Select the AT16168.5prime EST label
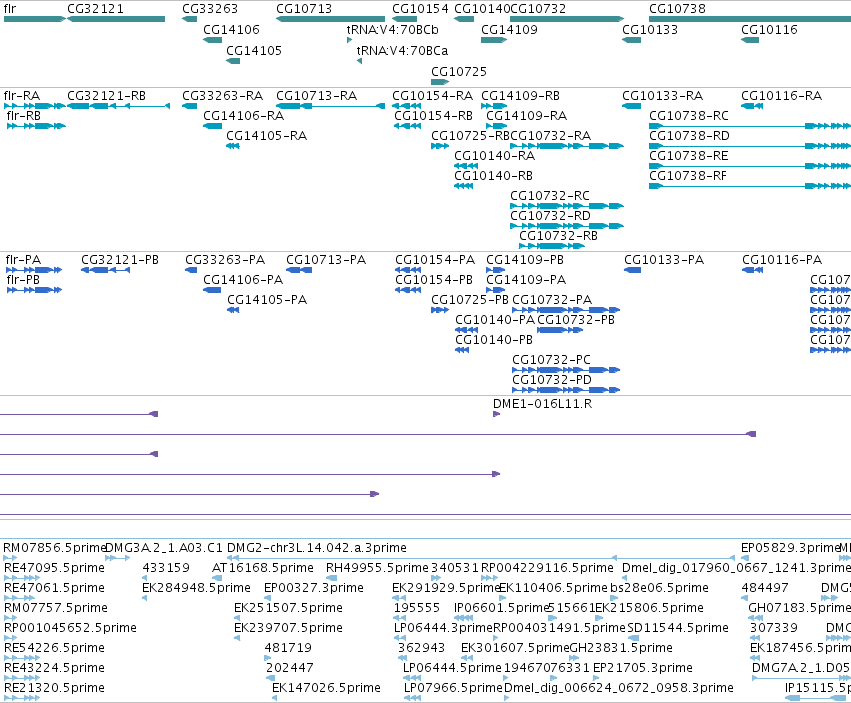The image size is (851, 703). (263, 568)
